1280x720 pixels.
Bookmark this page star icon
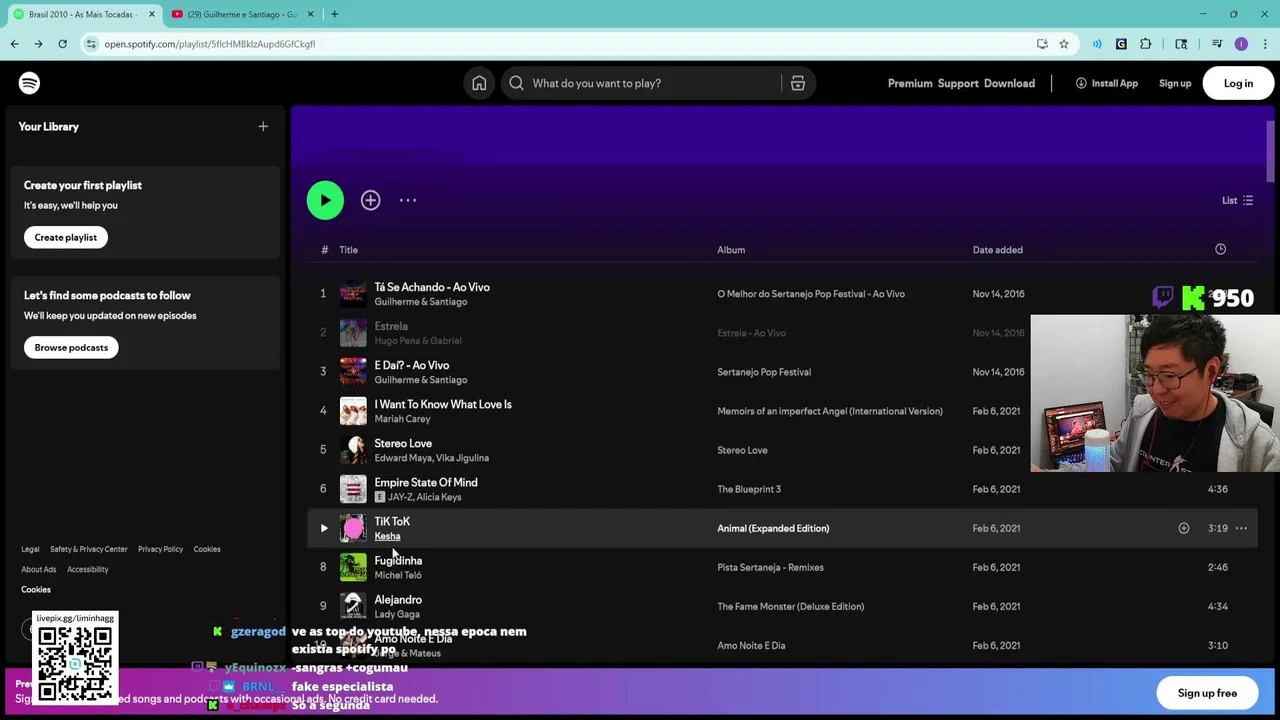point(1064,44)
